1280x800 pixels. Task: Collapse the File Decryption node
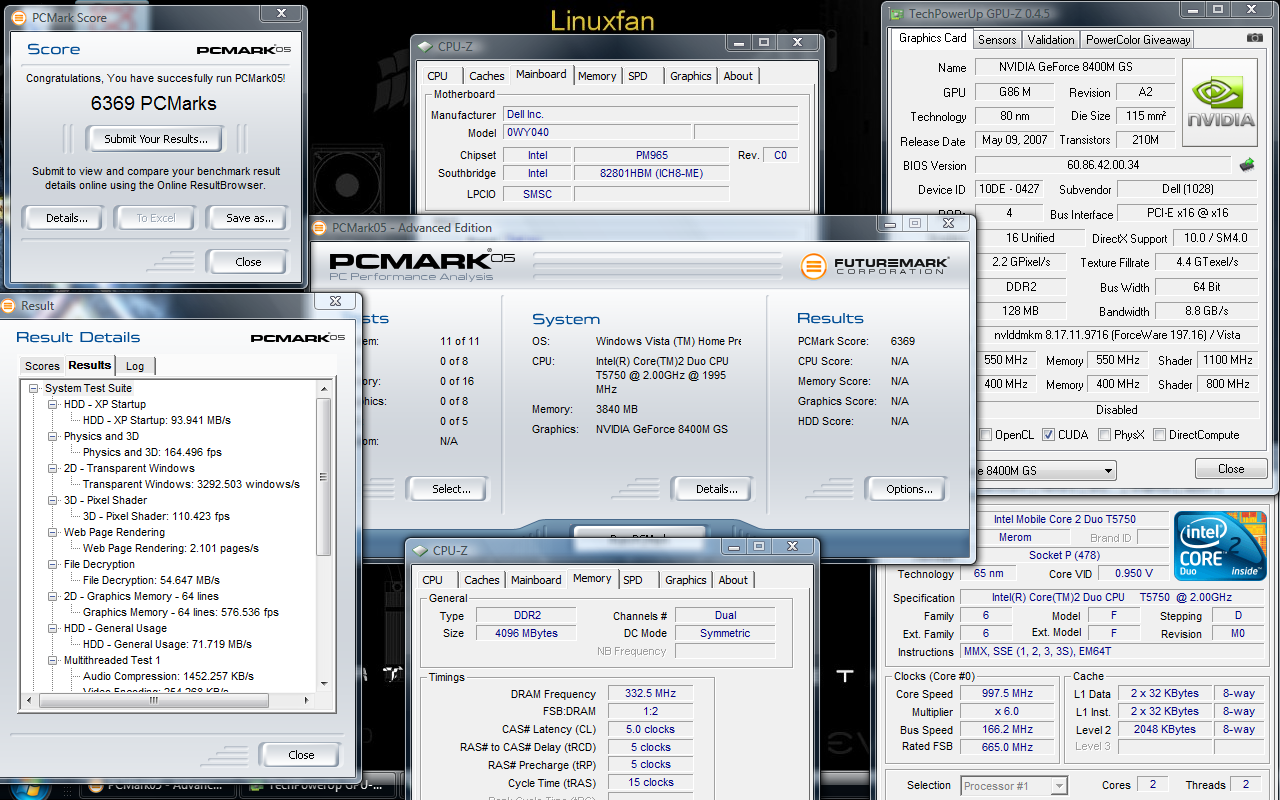point(53,564)
